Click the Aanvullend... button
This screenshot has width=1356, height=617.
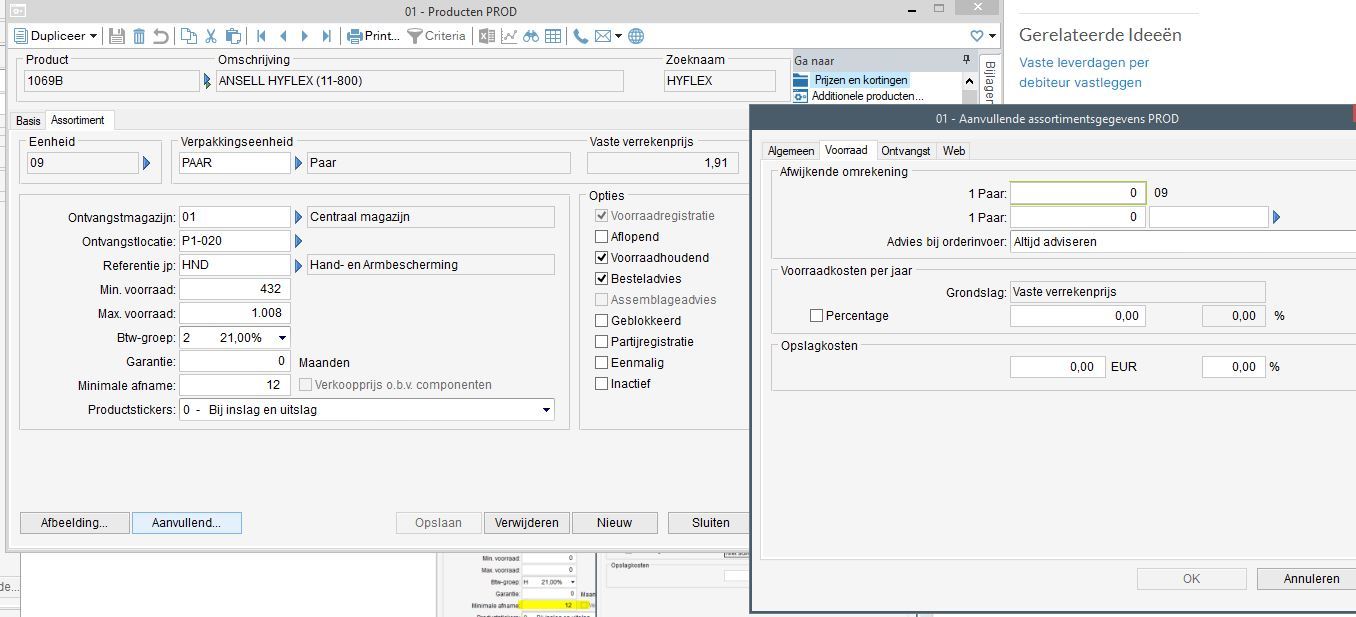coord(187,523)
